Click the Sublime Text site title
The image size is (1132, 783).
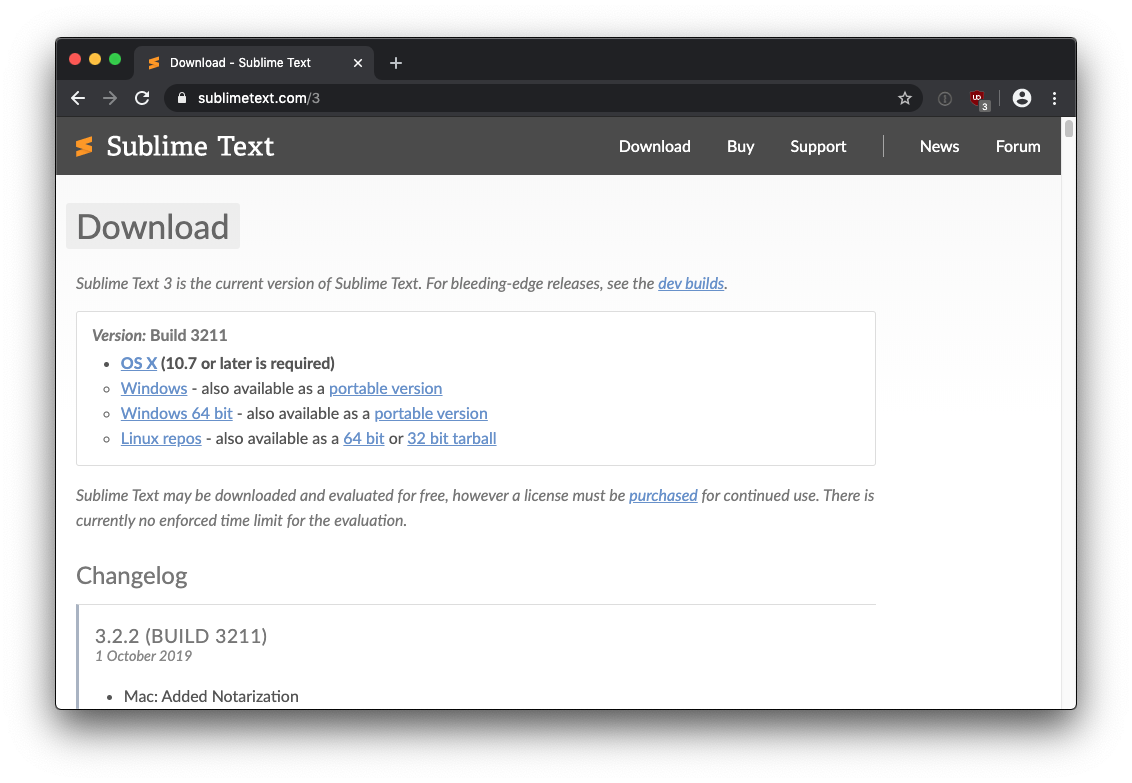click(x=190, y=146)
